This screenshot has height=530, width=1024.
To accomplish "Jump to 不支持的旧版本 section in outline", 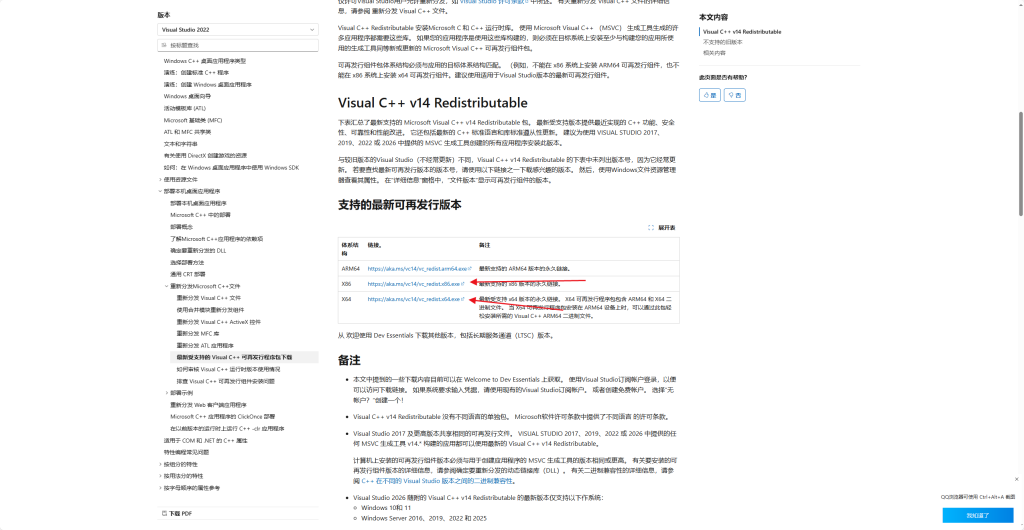I will tap(720, 42).
